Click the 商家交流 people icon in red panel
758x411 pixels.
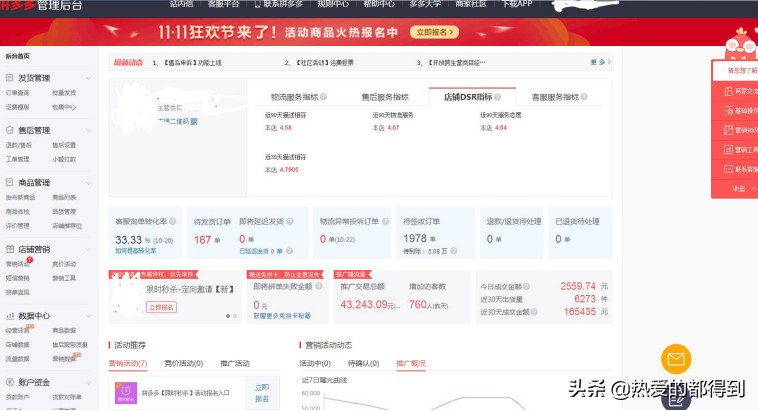tap(729, 91)
